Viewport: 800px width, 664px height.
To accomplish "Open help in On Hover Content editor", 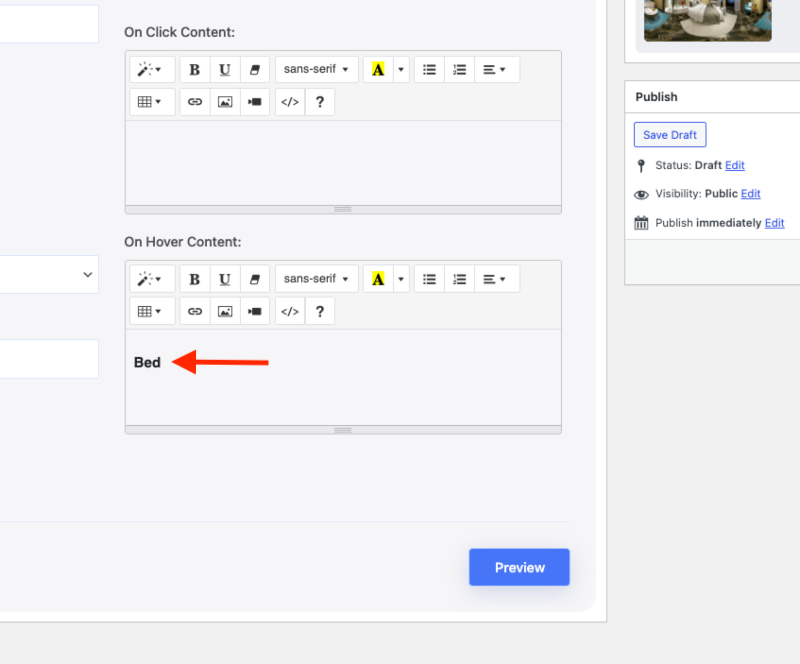I will point(320,311).
